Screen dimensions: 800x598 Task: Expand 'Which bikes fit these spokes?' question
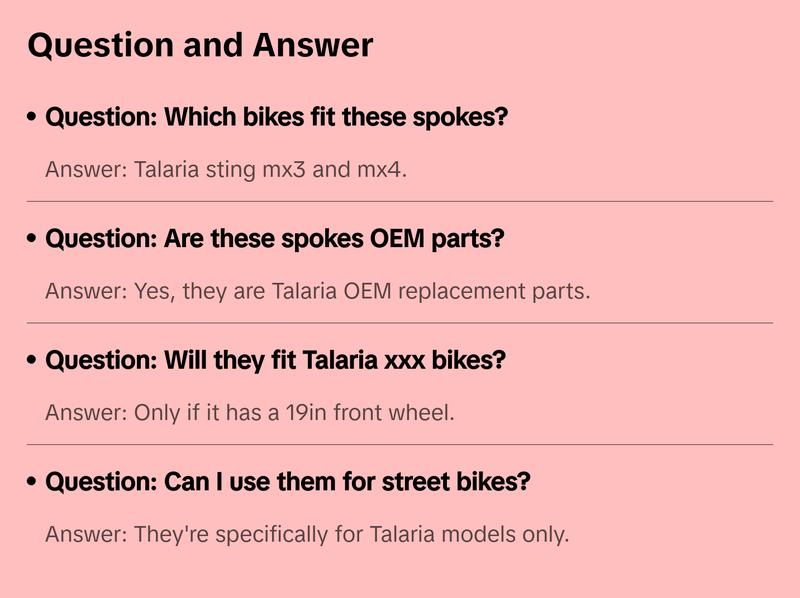tap(277, 118)
